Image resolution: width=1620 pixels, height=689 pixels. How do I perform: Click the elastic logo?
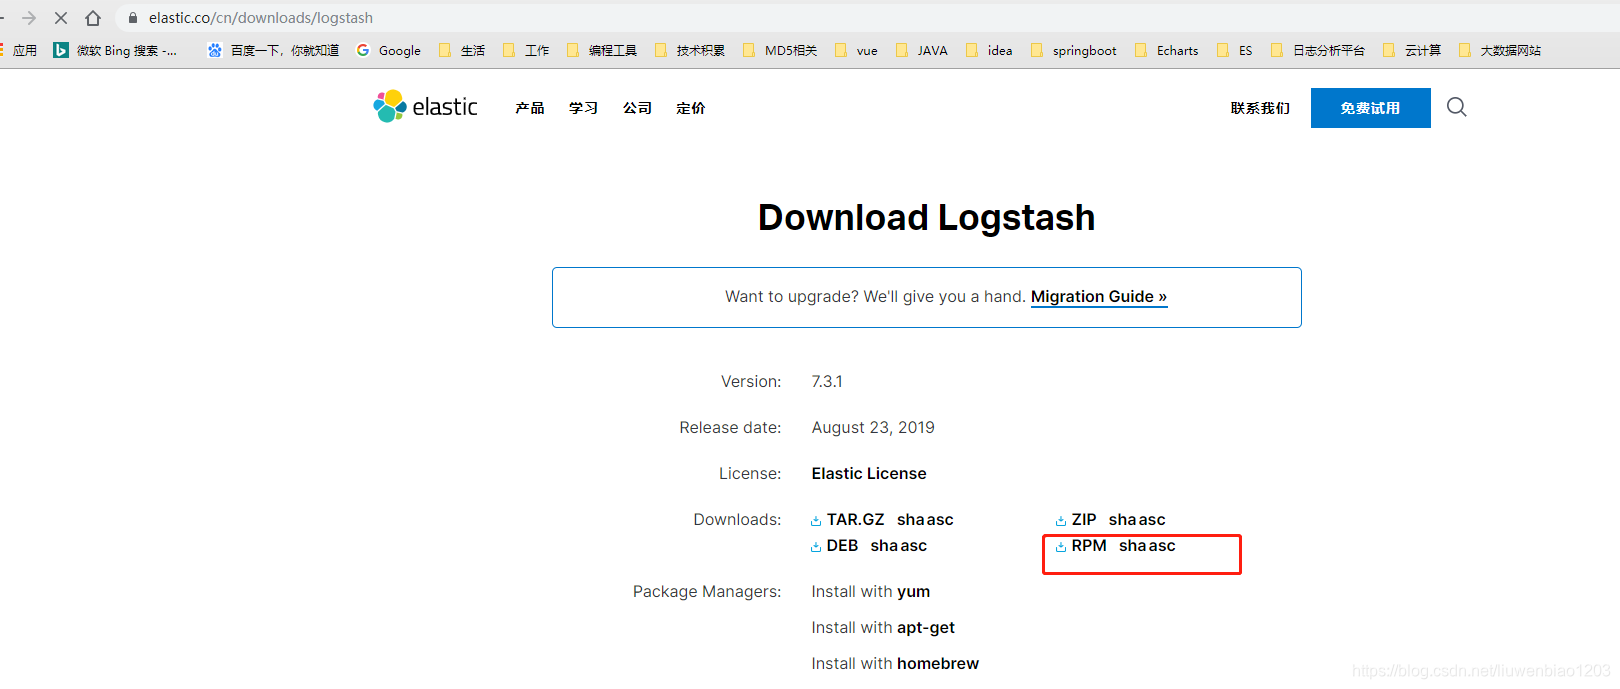tap(425, 106)
